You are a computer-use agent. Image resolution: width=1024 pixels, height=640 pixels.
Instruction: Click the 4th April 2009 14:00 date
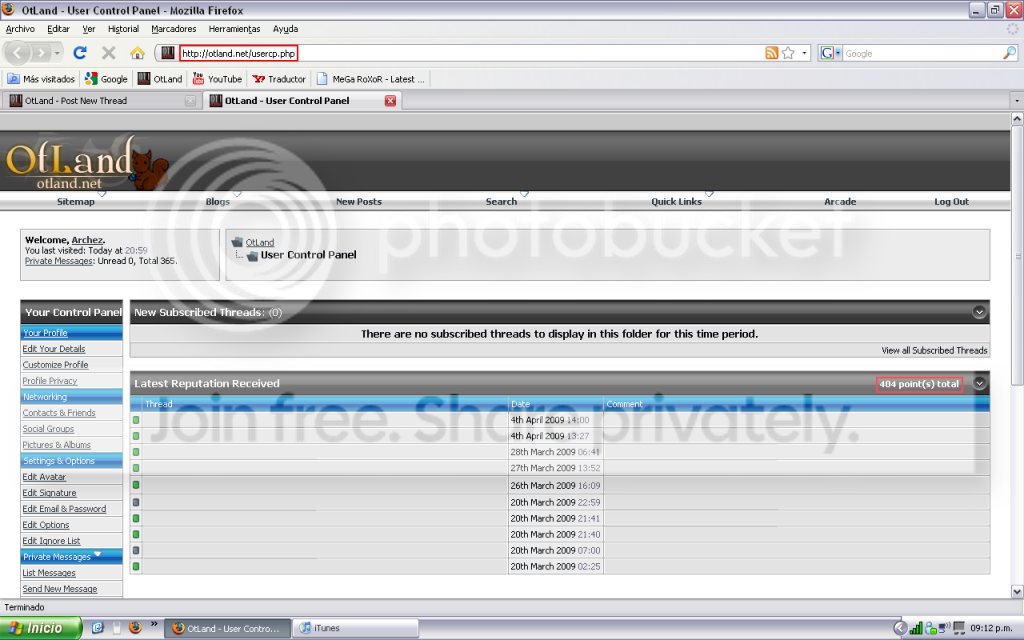click(x=549, y=420)
